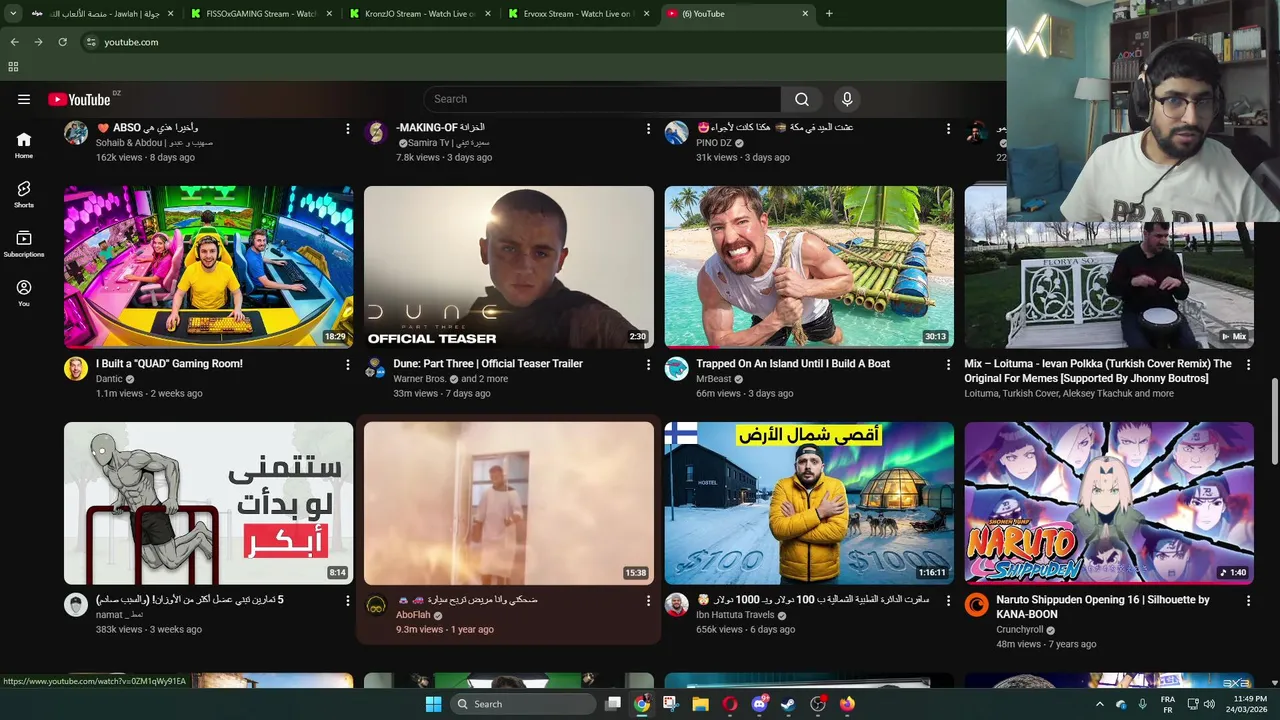Open Discord from the taskbar
The image size is (1280, 720).
point(759,704)
